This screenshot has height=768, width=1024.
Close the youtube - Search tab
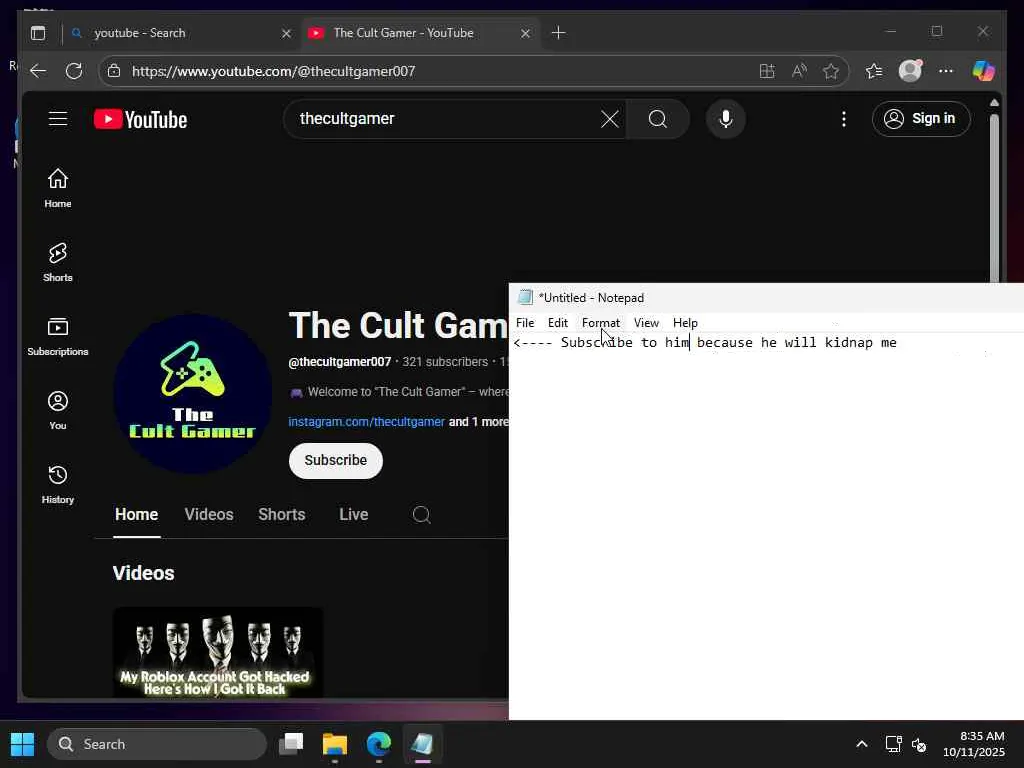pyautogui.click(x=286, y=33)
